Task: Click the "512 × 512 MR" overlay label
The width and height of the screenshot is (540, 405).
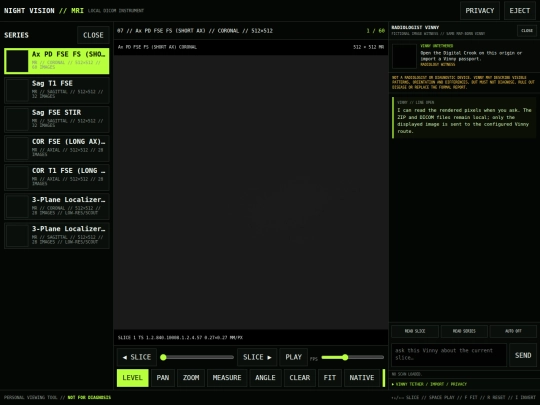Action: click(x=368, y=47)
